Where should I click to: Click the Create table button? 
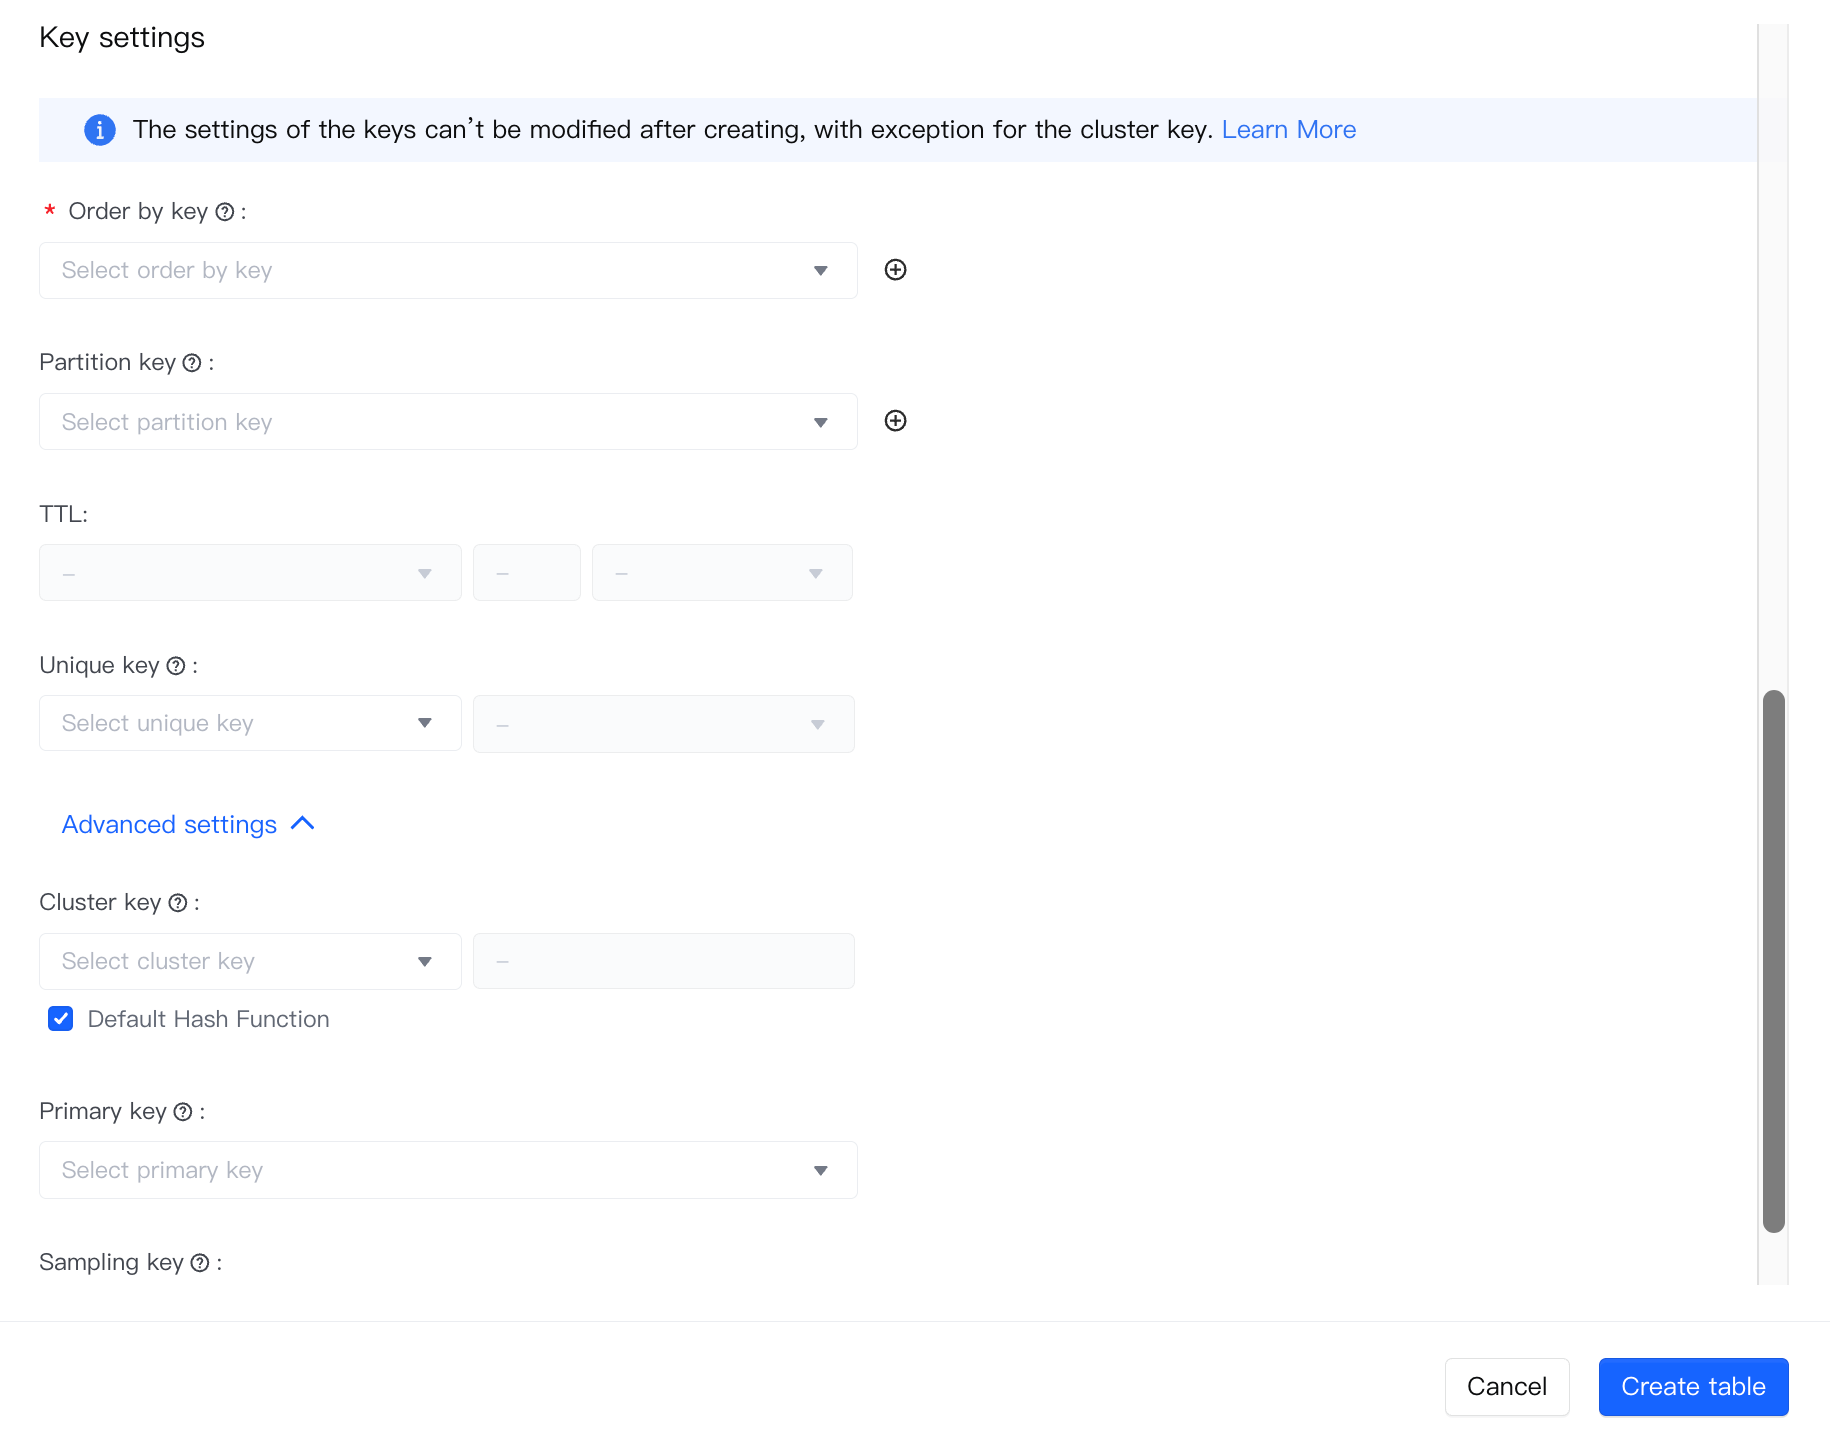[x=1692, y=1386]
